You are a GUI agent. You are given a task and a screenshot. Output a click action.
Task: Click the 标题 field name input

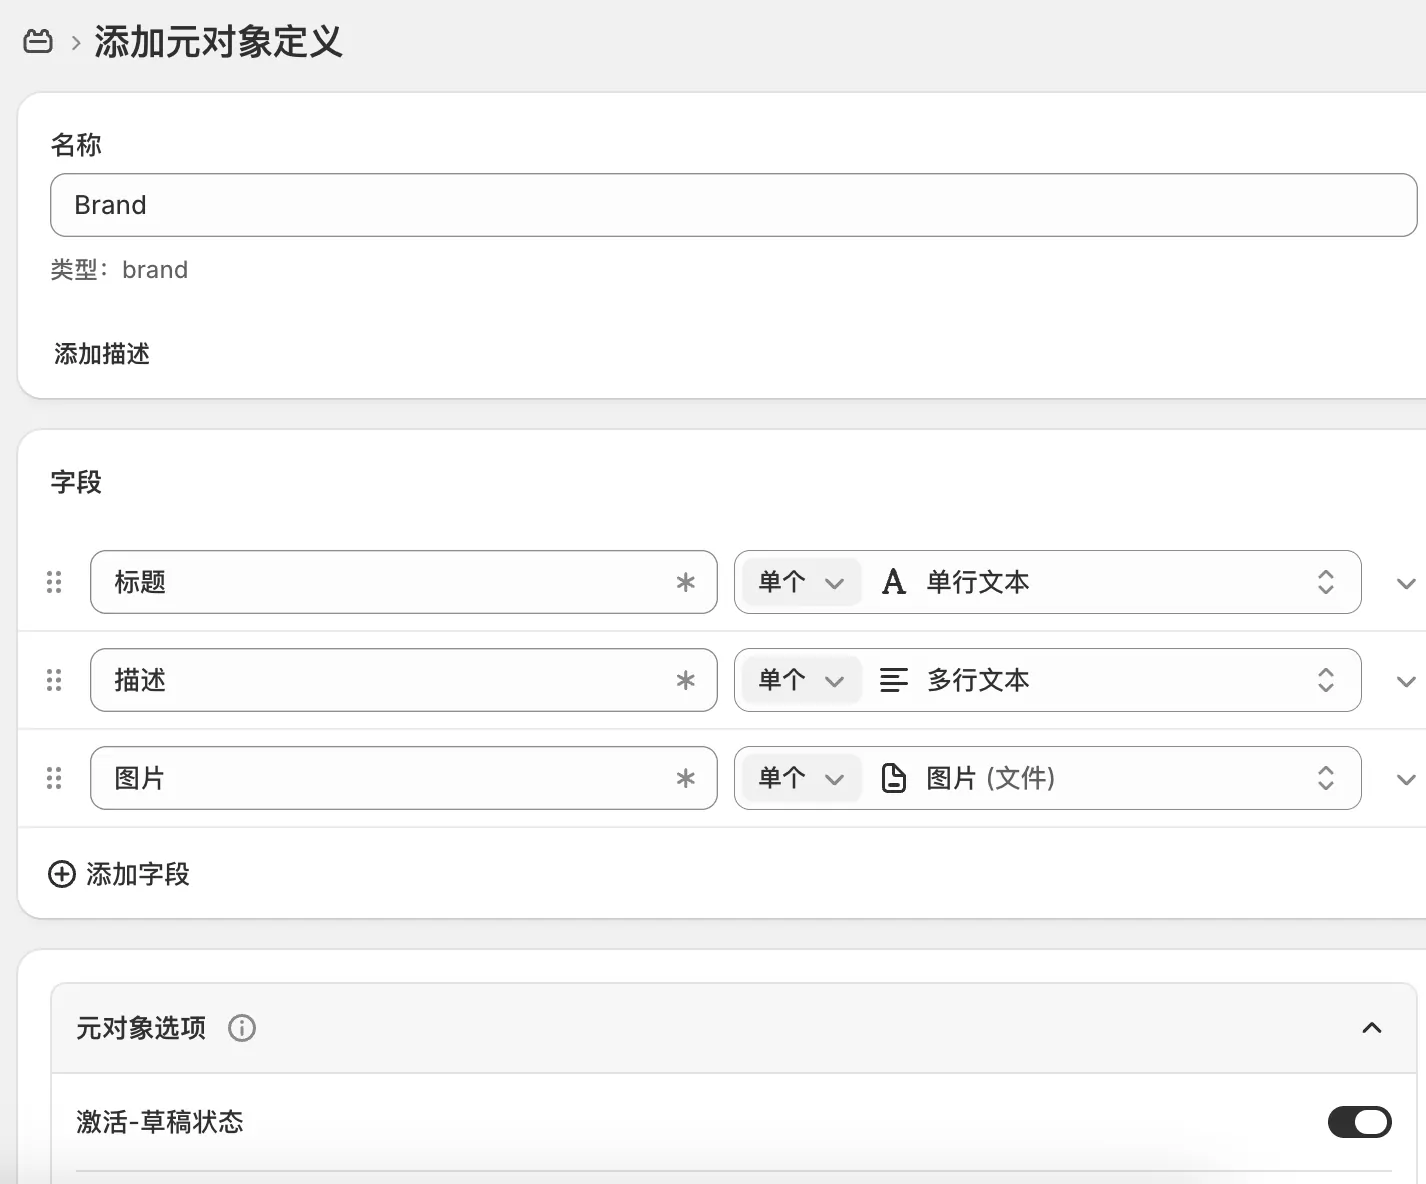point(403,582)
